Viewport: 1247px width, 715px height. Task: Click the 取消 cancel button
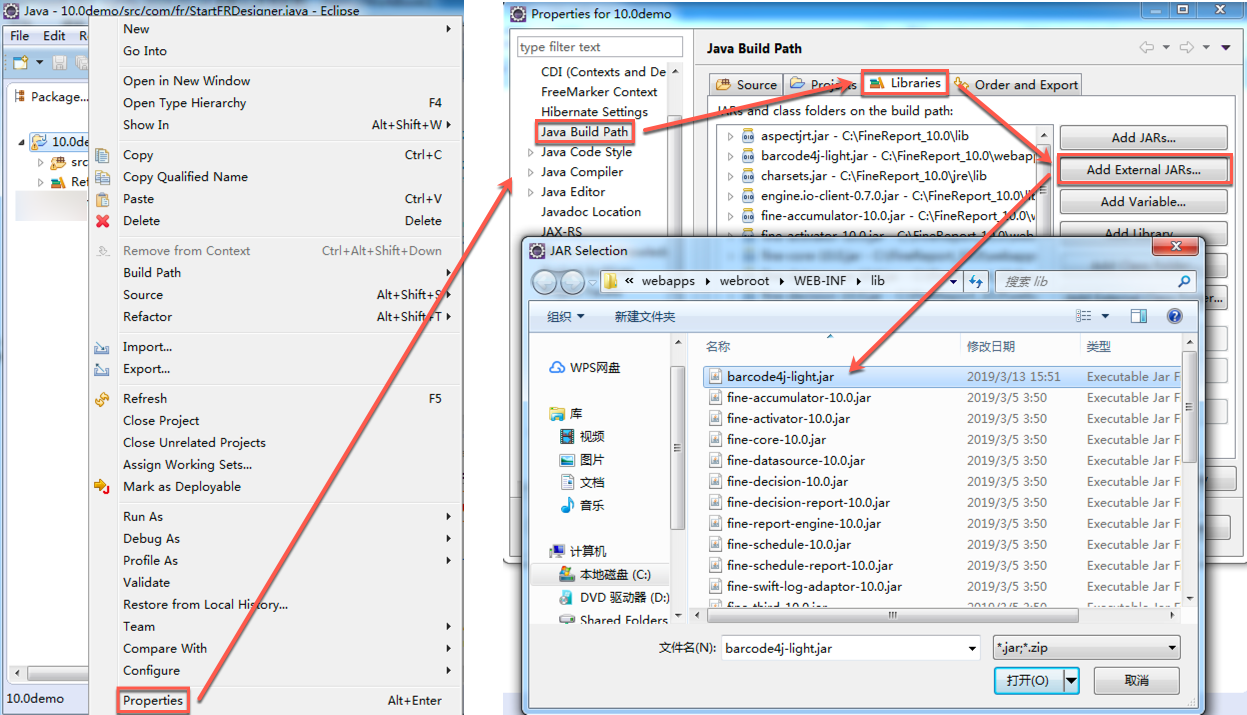pos(1136,680)
